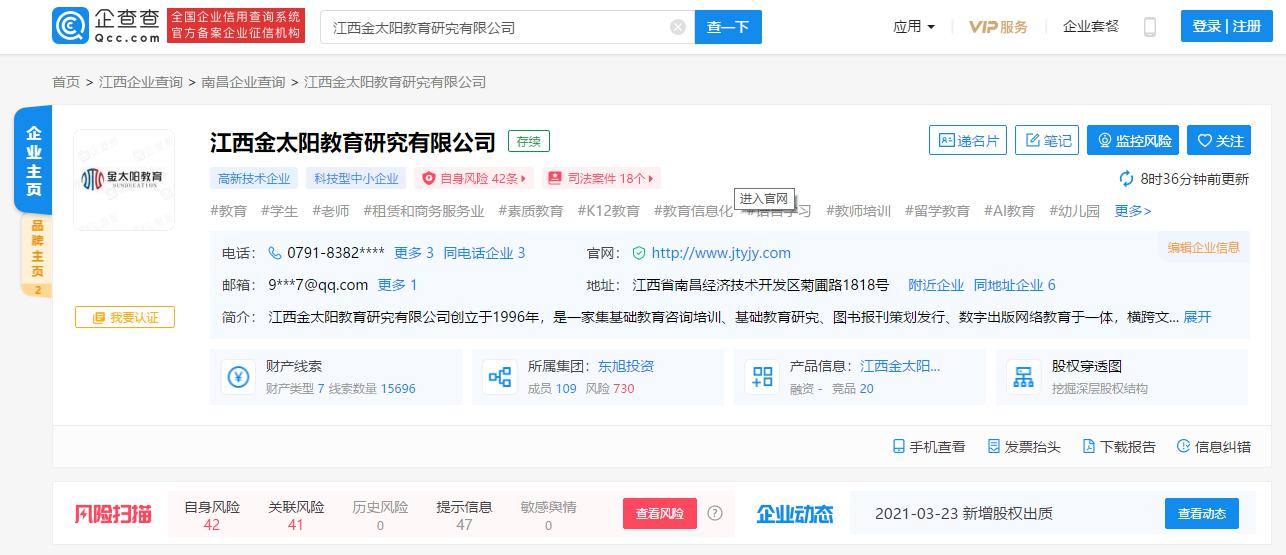Click 编辑企业信息 button
Viewport: 1286px width, 555px height.
(x=1204, y=248)
